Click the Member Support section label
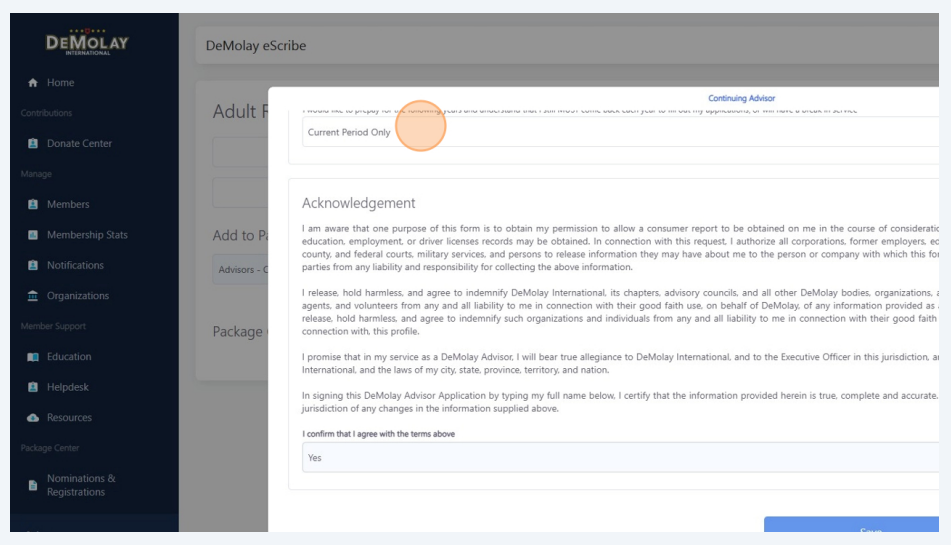Screen dimensions: 951x545 click(x=53, y=326)
